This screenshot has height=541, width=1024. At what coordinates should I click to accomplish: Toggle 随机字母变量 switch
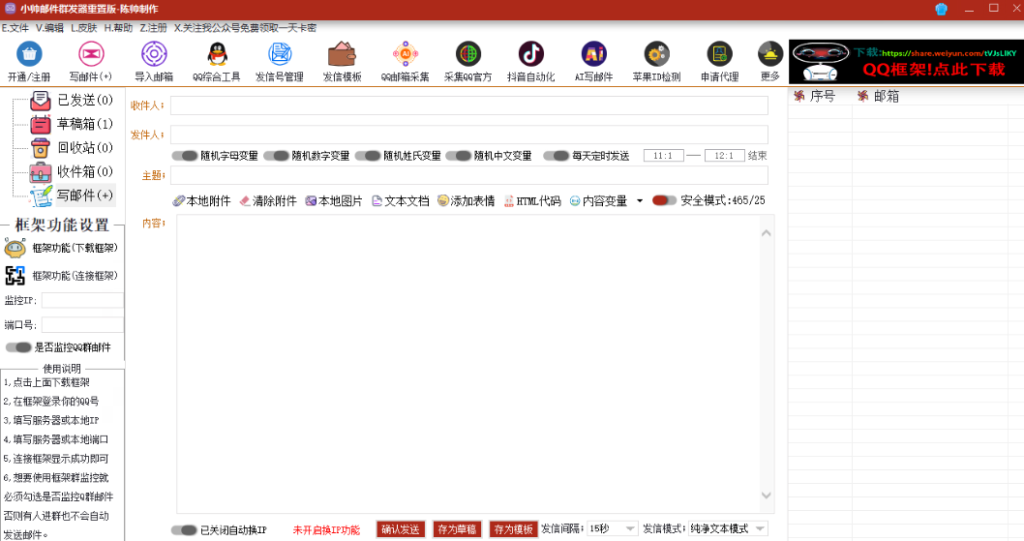point(184,156)
